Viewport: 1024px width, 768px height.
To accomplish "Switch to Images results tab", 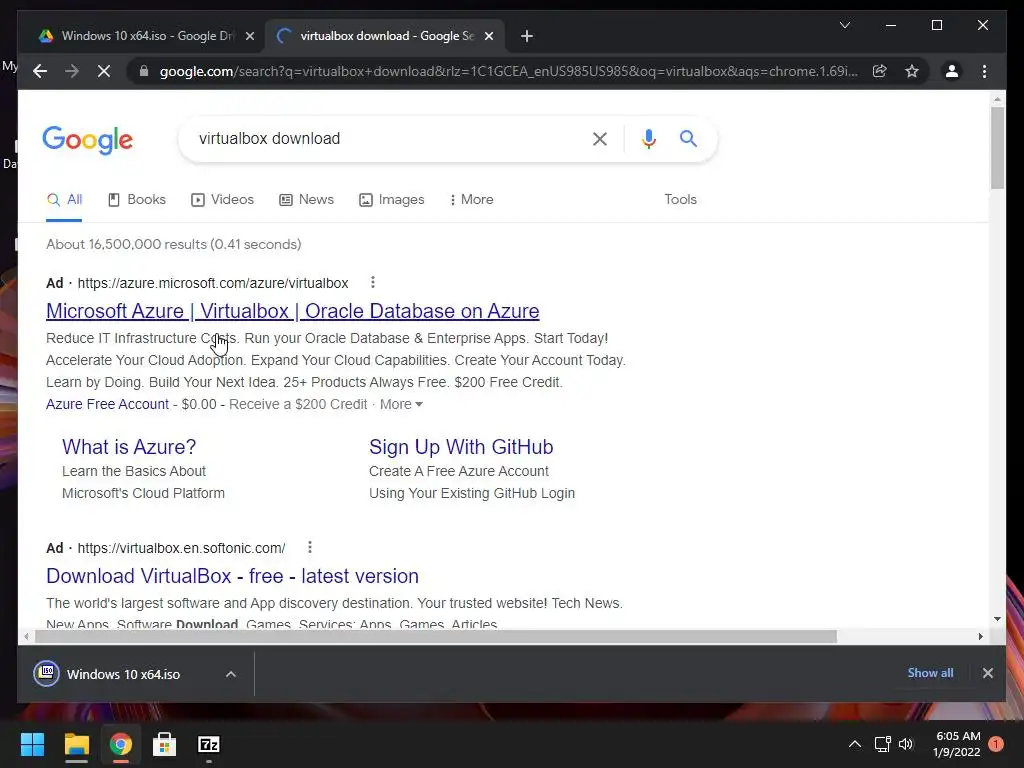I will point(392,200).
